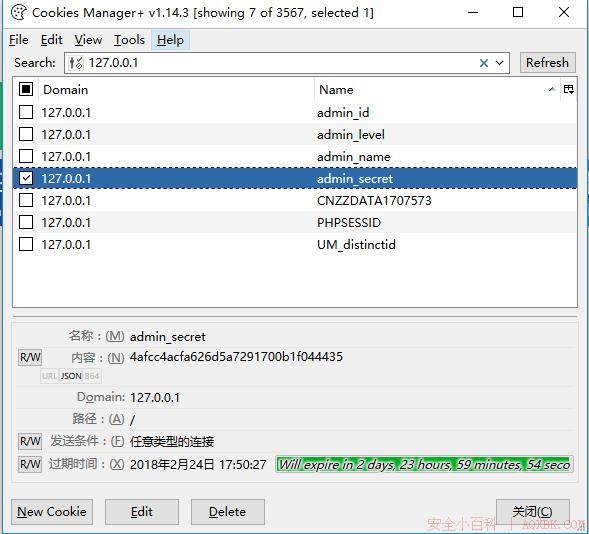This screenshot has width=589, height=534.
Task: Click the 127.0.0.1 domain cell of PHPSESSID row
Action: click(66, 223)
